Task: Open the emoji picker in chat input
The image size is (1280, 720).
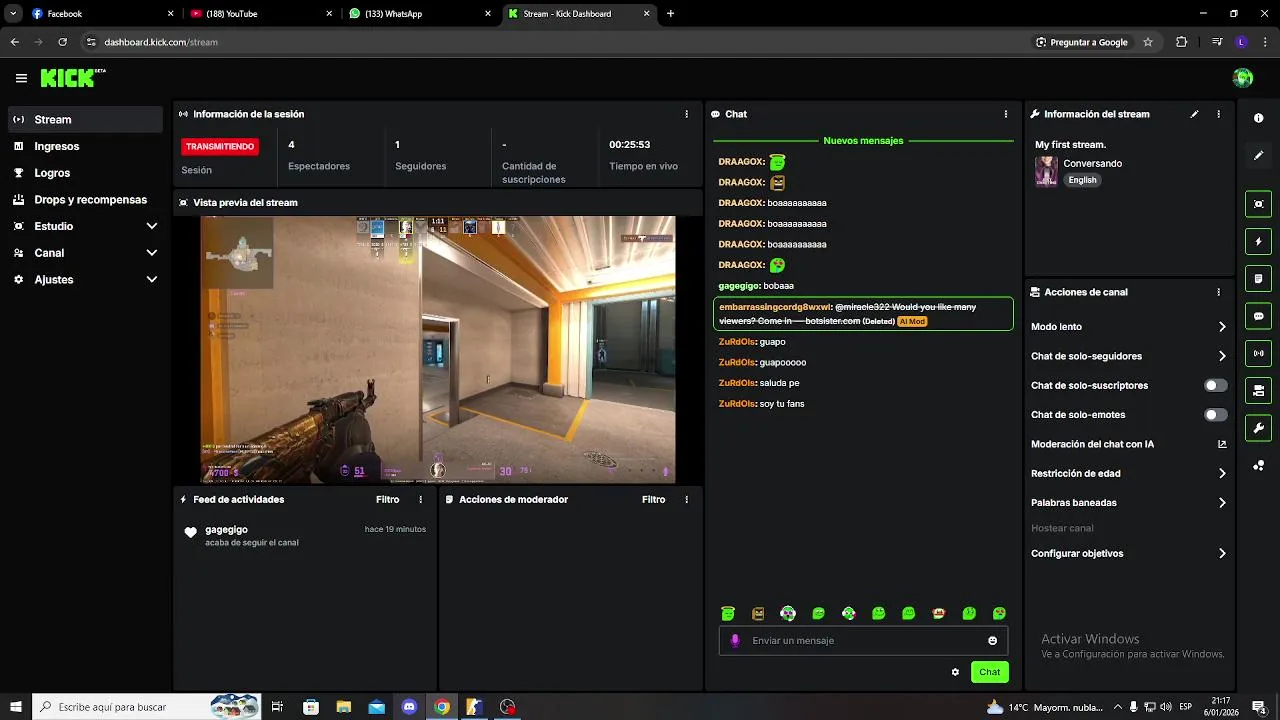Action: click(993, 641)
